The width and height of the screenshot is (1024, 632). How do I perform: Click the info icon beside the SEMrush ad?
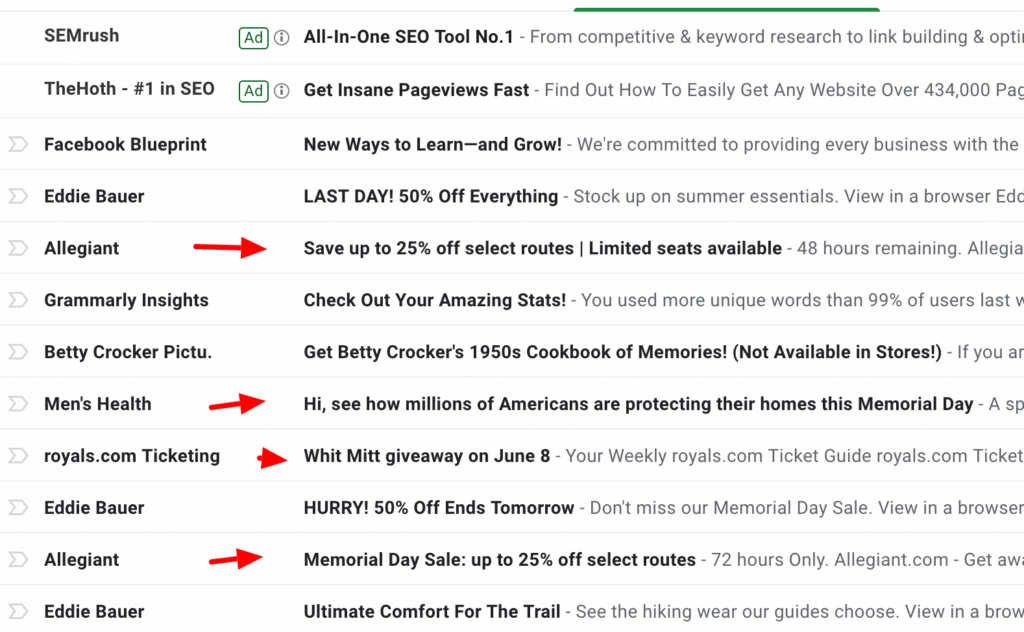(281, 36)
